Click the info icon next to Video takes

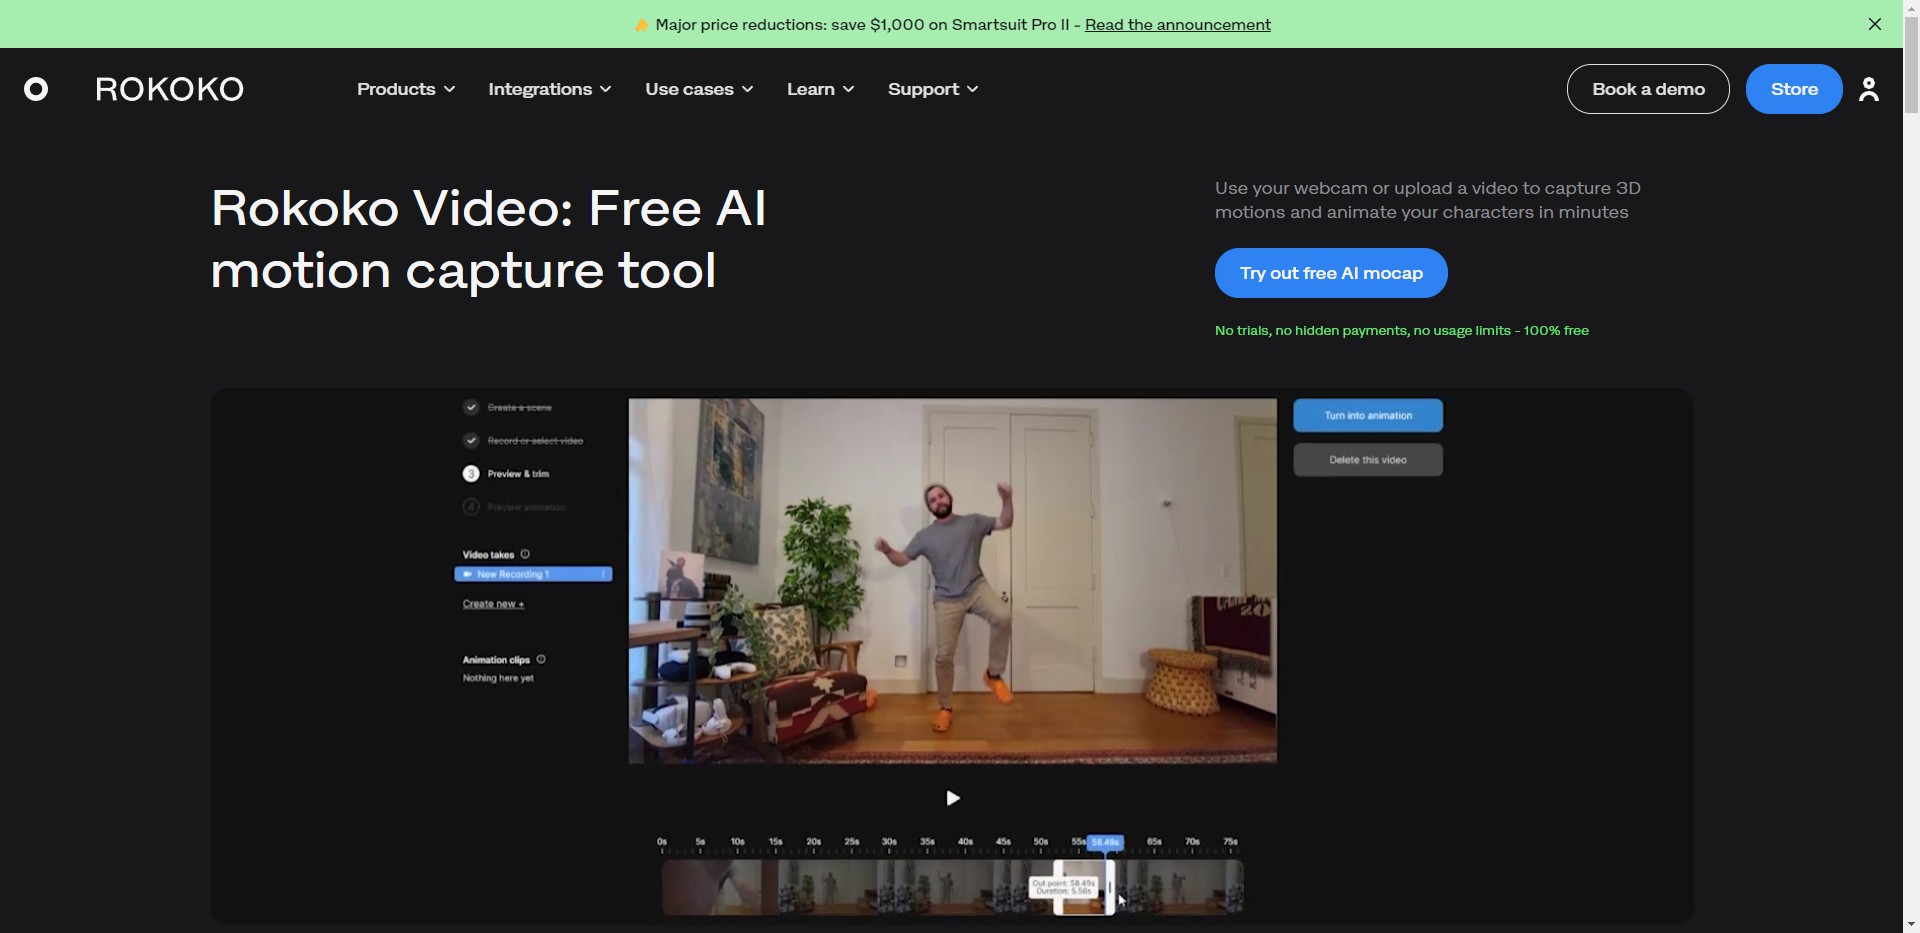coord(525,554)
